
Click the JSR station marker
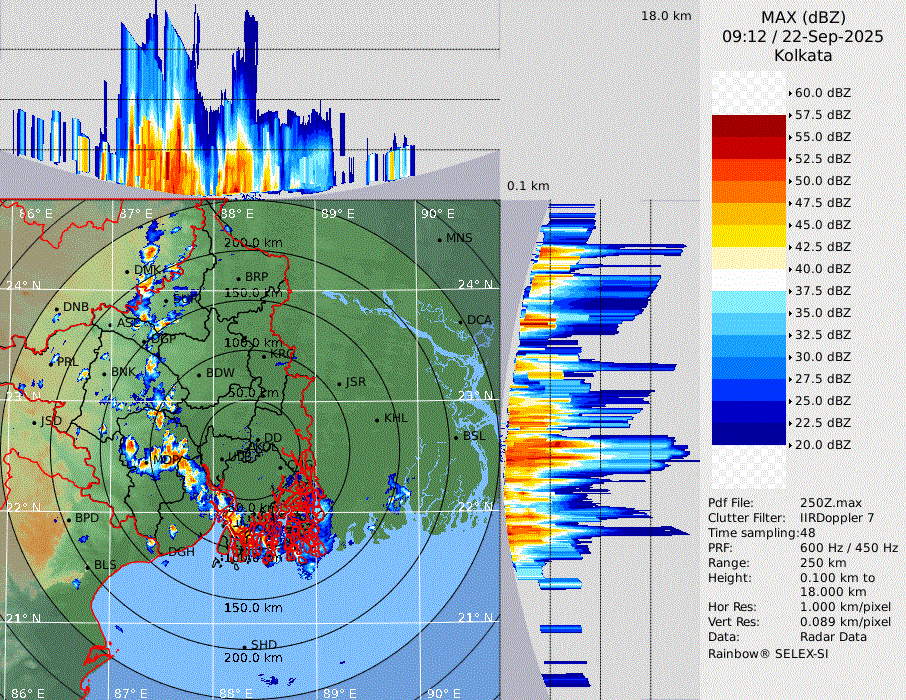click(338, 383)
